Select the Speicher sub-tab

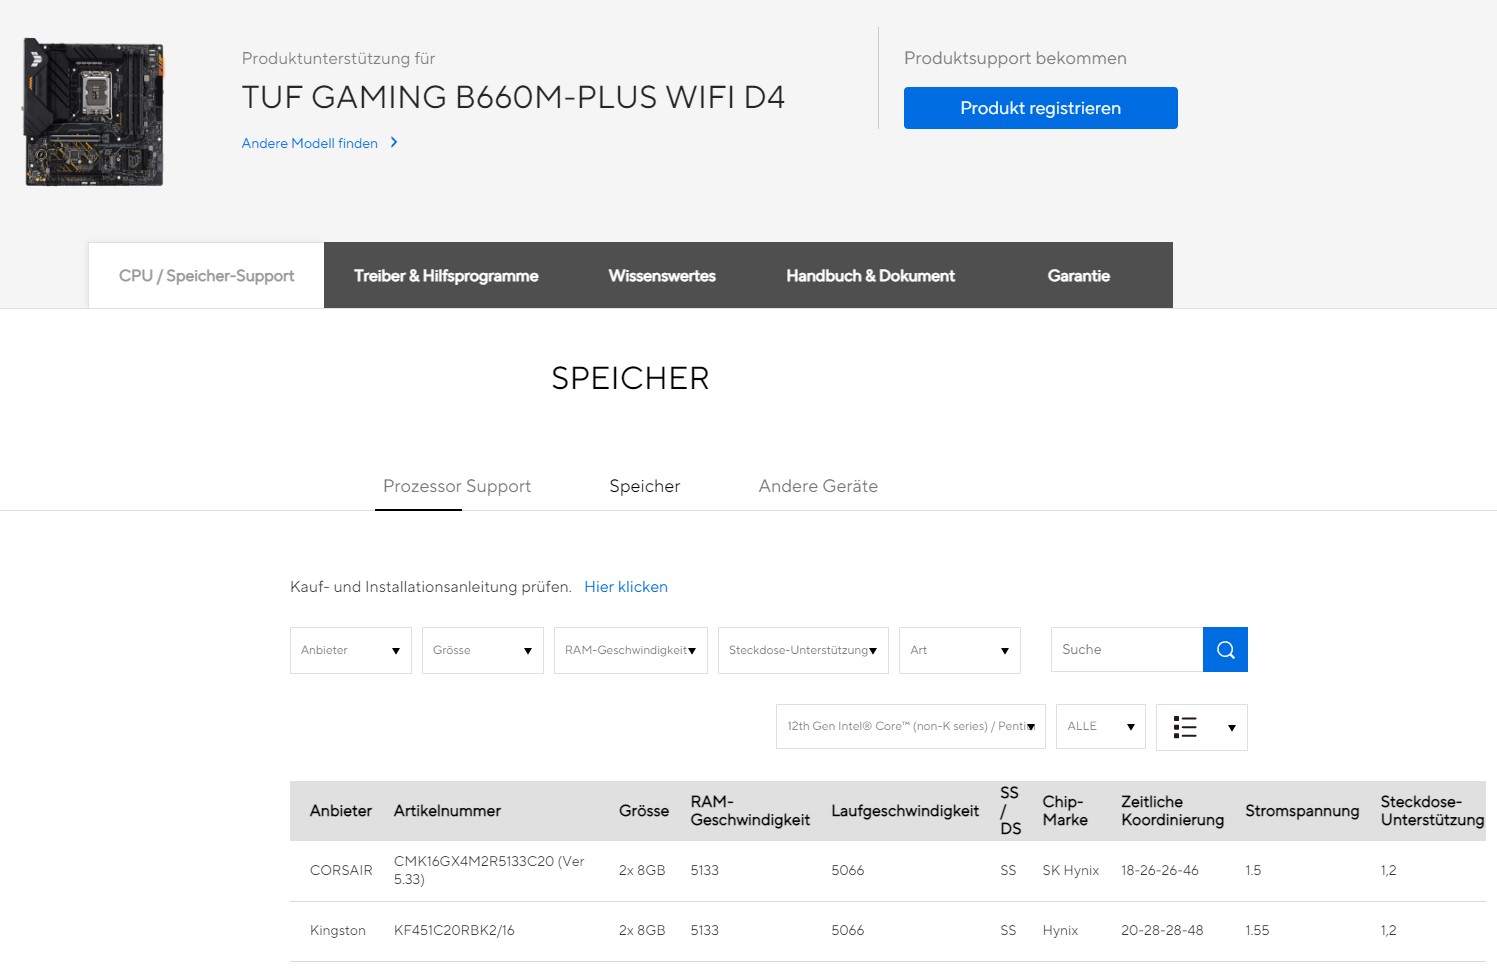tap(645, 486)
